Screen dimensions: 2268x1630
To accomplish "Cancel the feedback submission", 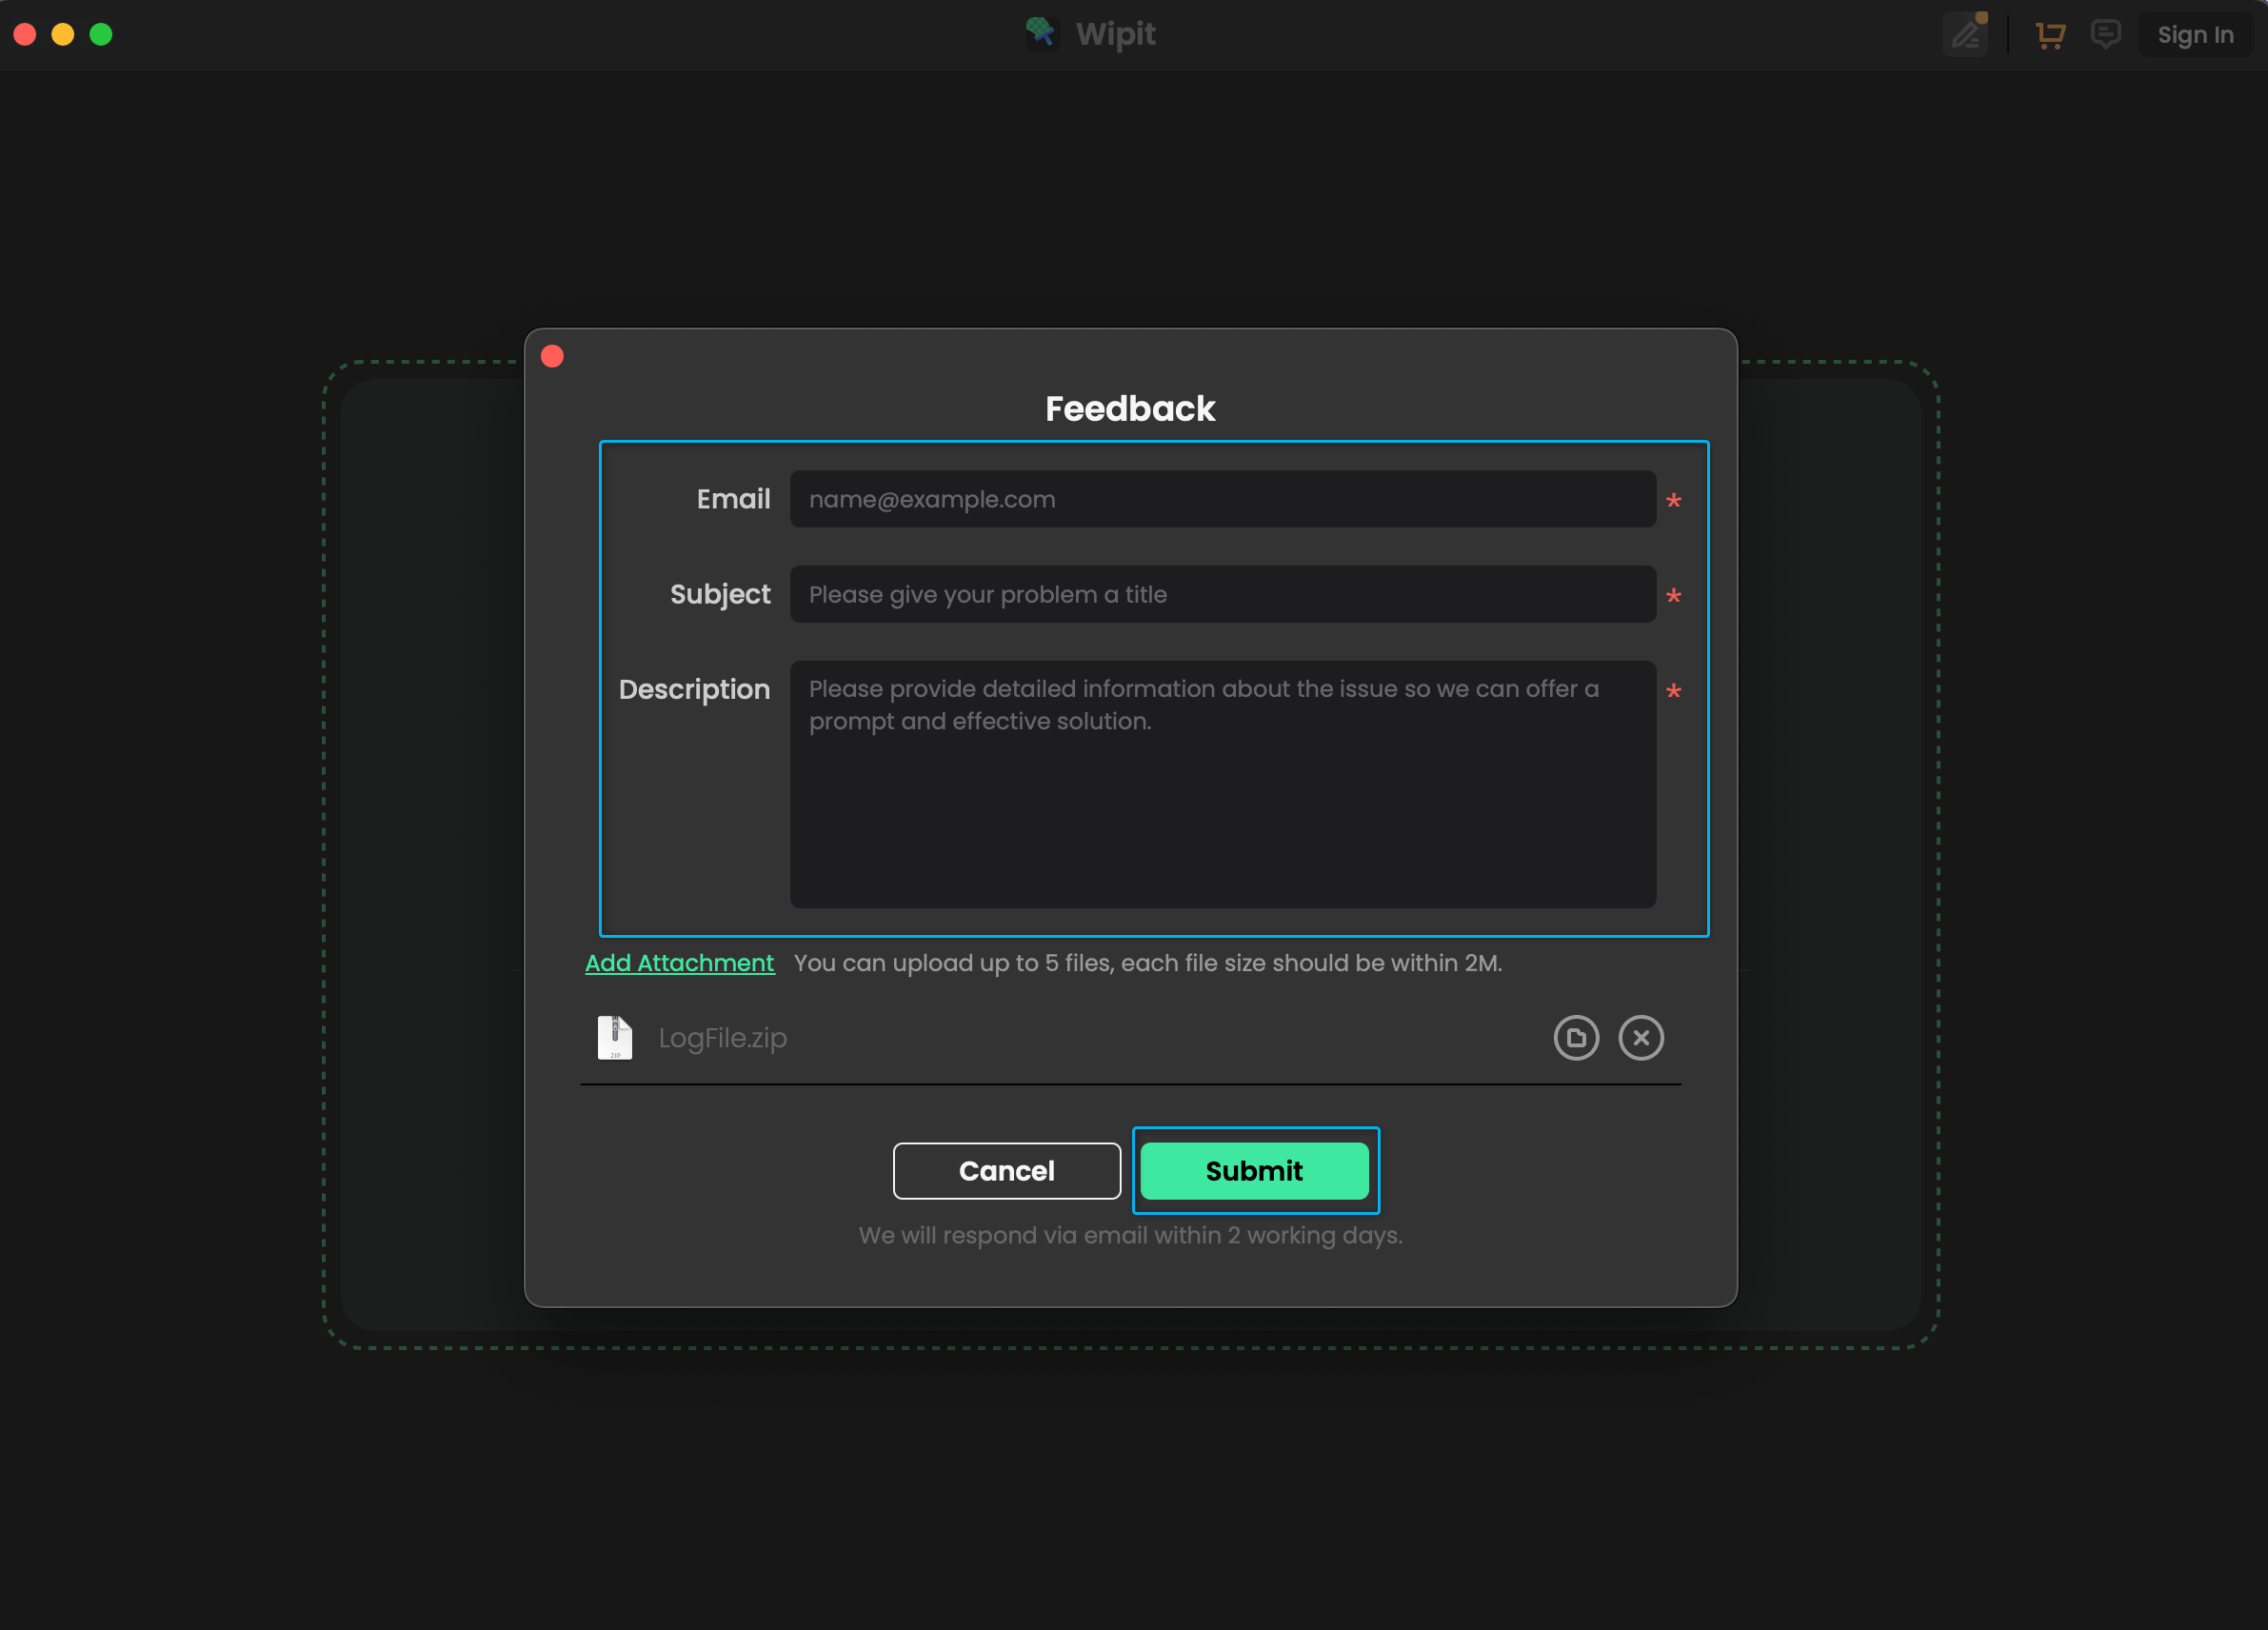I will pyautogui.click(x=1006, y=1171).
